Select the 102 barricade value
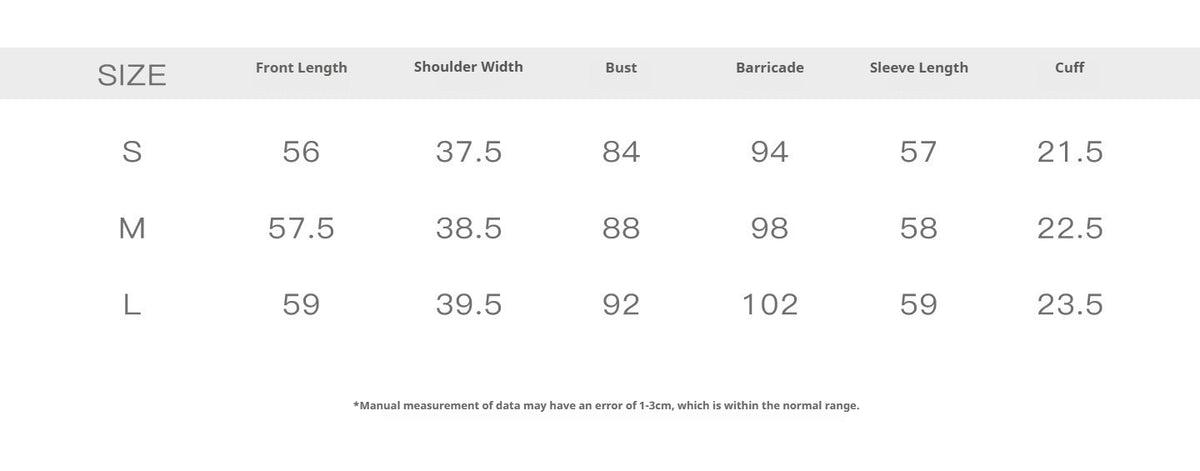This screenshot has height=471, width=1200. pyautogui.click(x=769, y=305)
